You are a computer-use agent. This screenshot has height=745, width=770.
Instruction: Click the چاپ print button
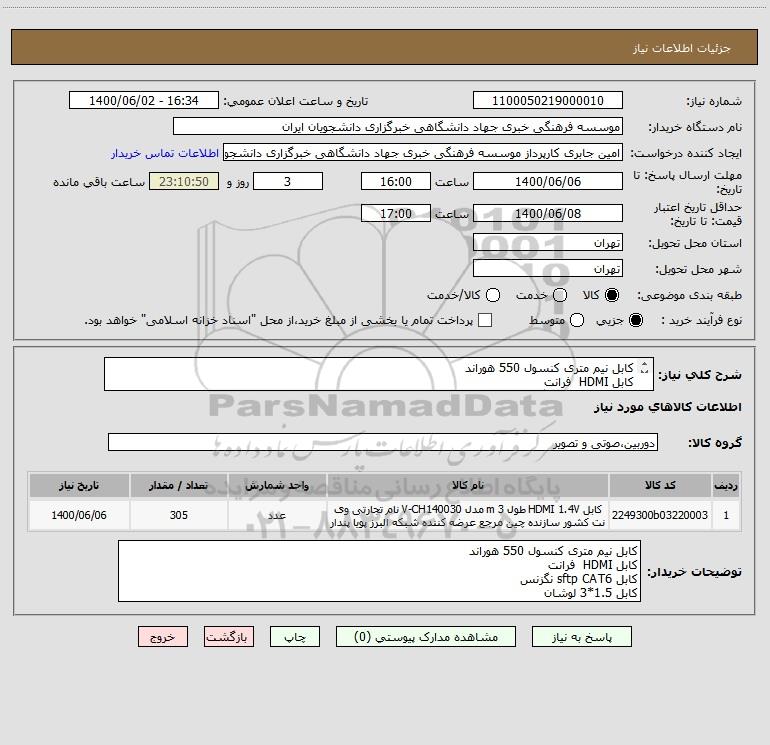(x=295, y=637)
